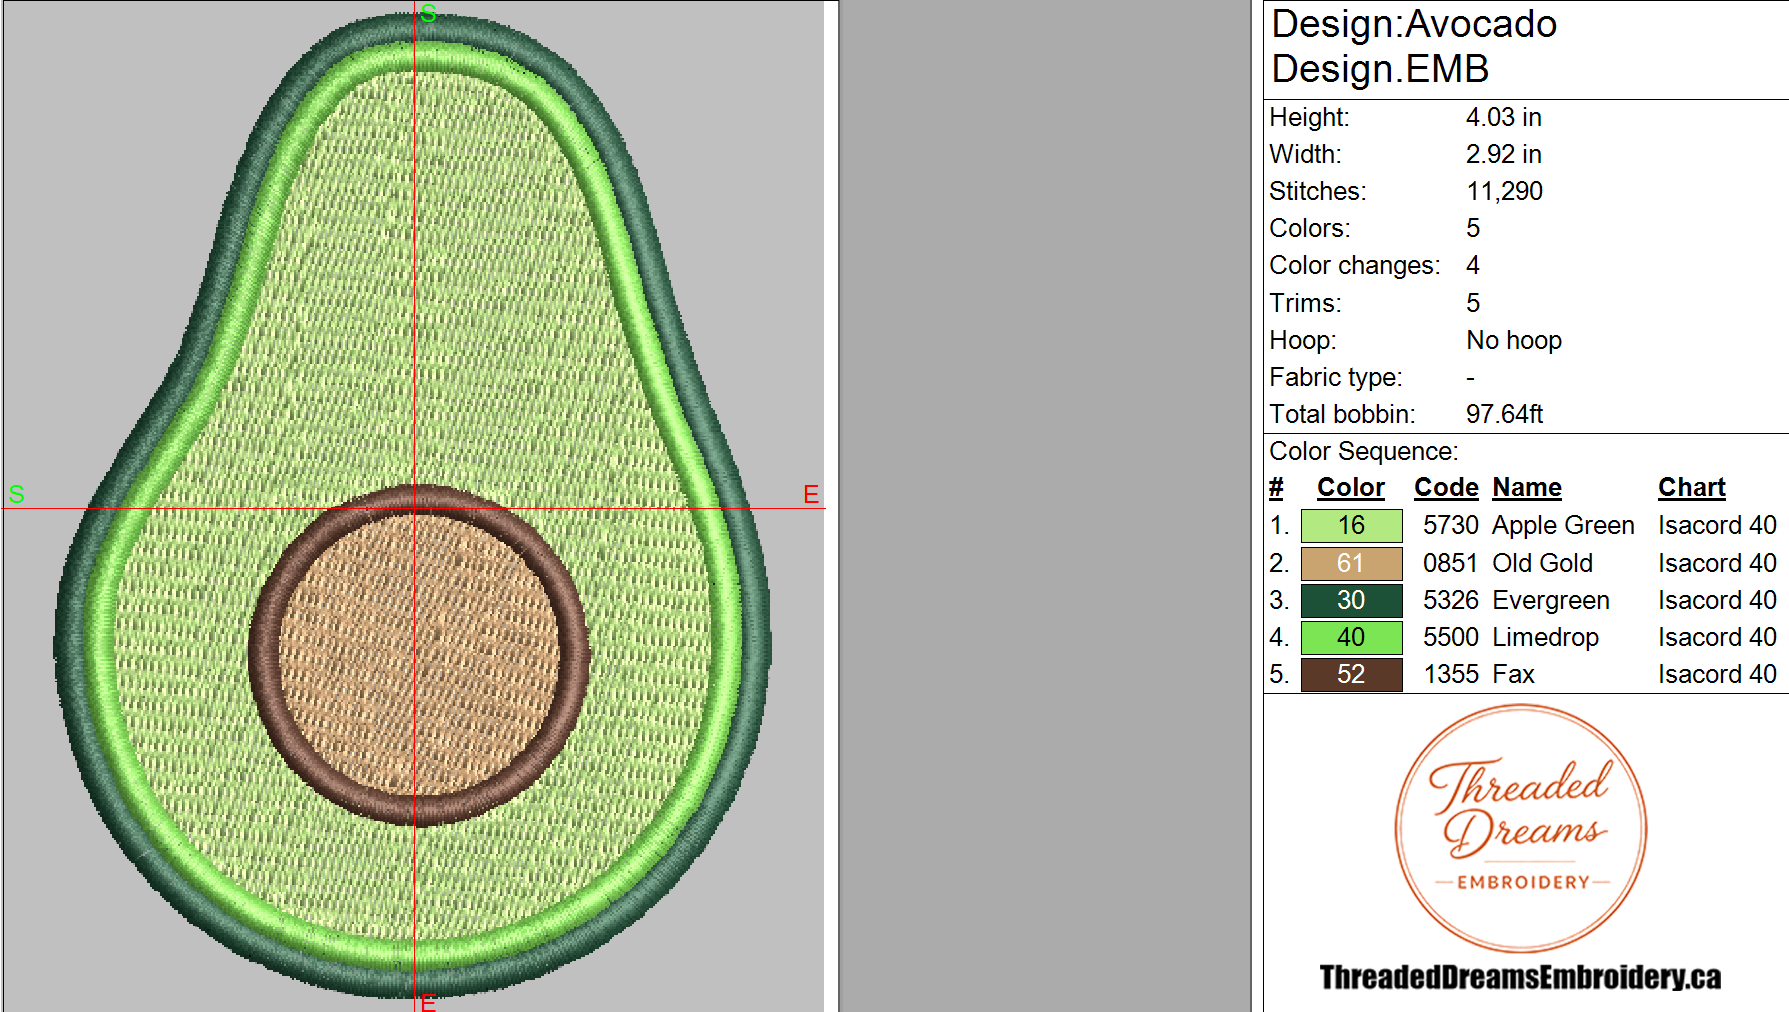Click the stitches value '11,290'

click(x=1505, y=191)
